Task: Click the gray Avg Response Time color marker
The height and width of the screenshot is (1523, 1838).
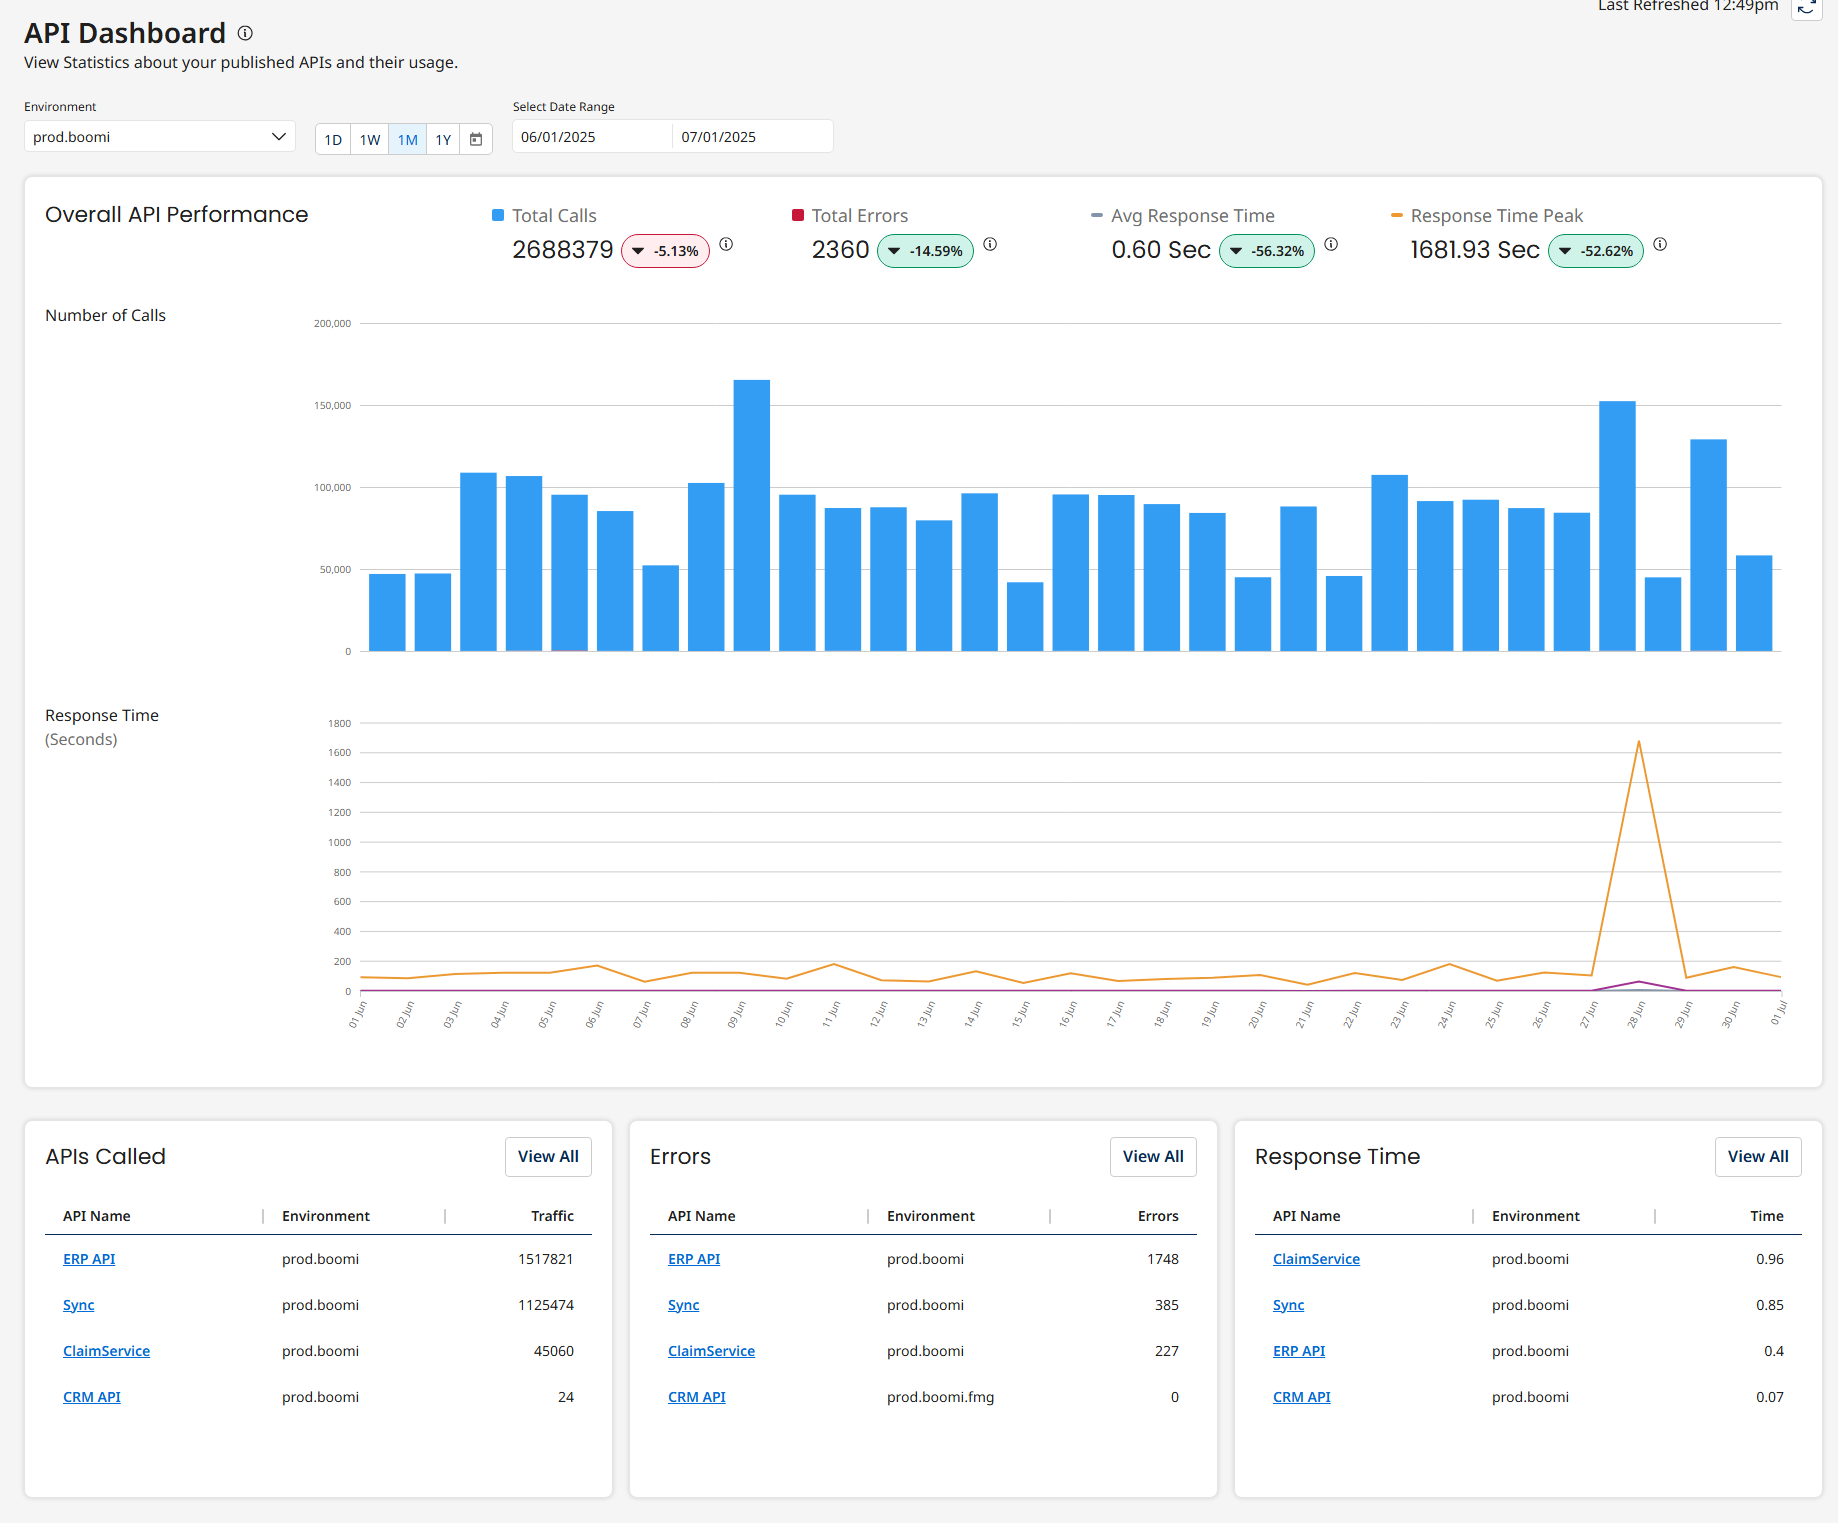Action: click(x=1097, y=215)
